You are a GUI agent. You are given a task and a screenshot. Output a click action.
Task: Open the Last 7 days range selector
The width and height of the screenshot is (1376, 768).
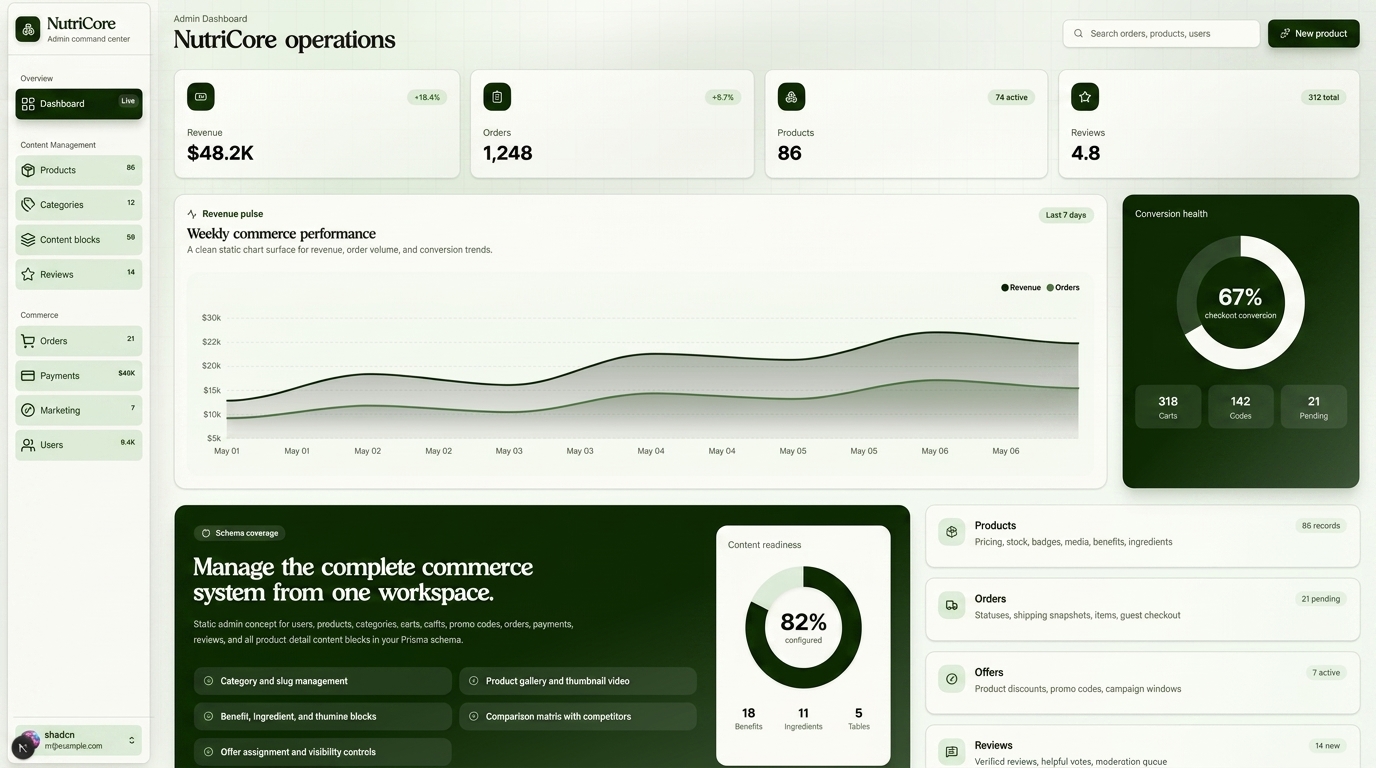(1066, 215)
